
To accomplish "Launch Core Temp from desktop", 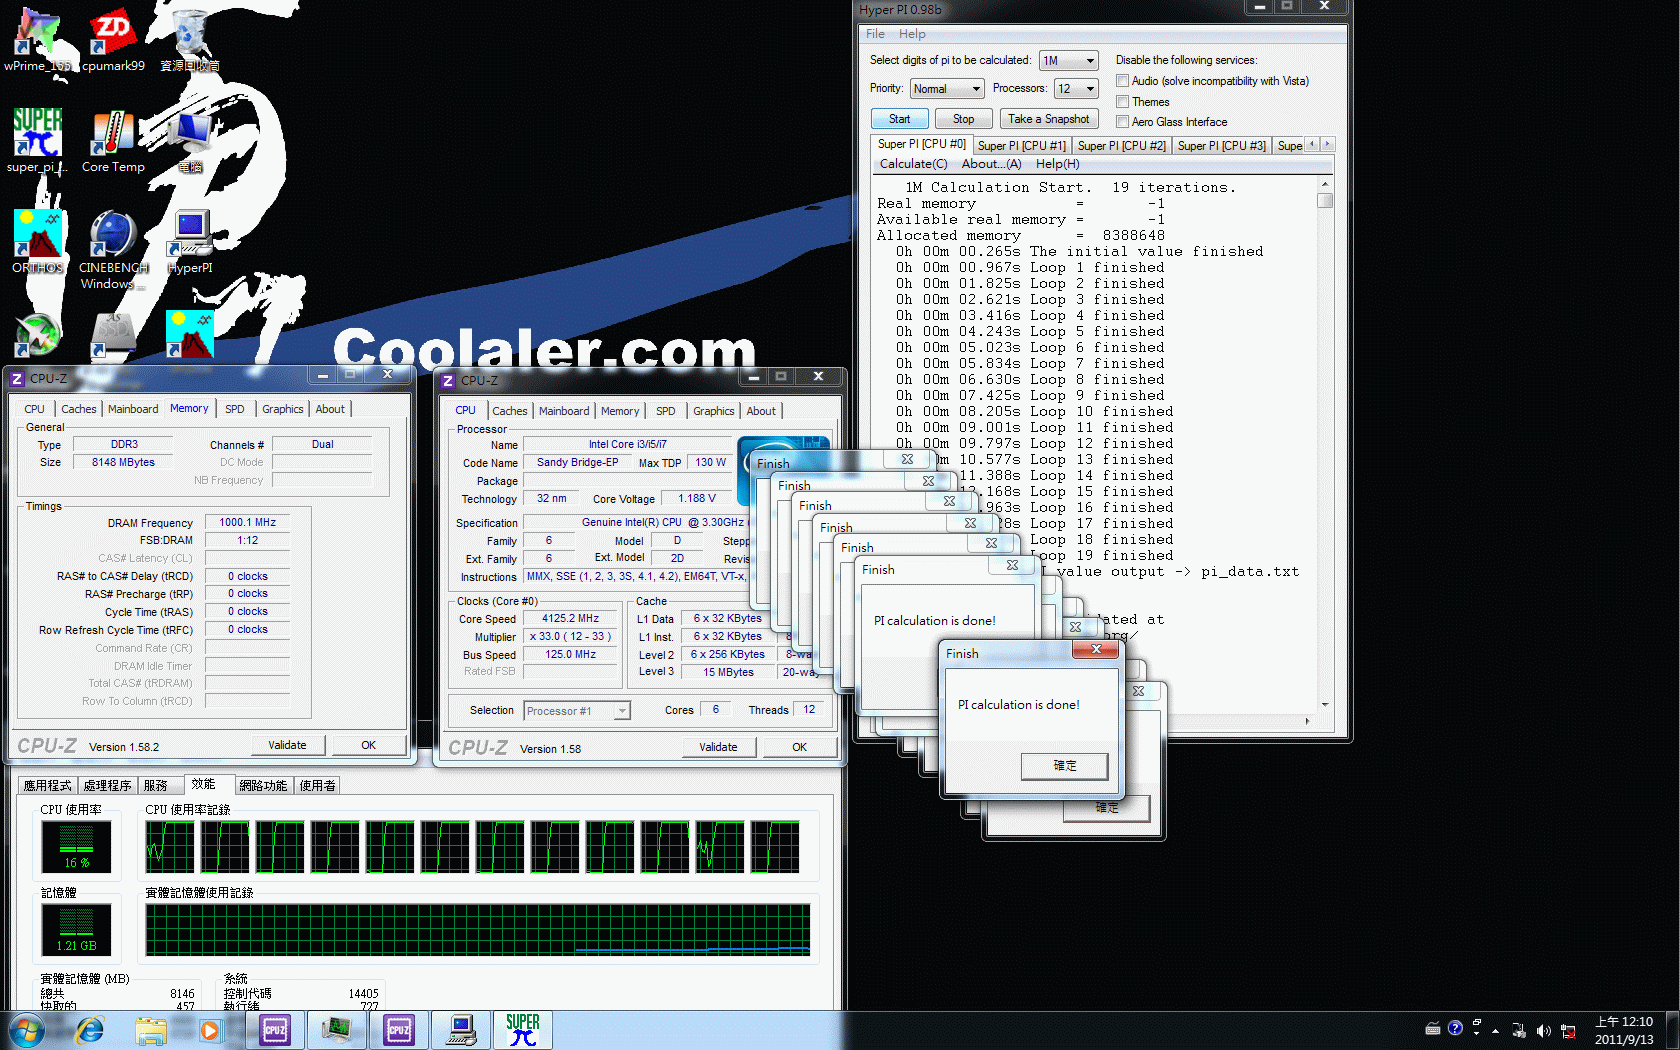I will point(112,140).
